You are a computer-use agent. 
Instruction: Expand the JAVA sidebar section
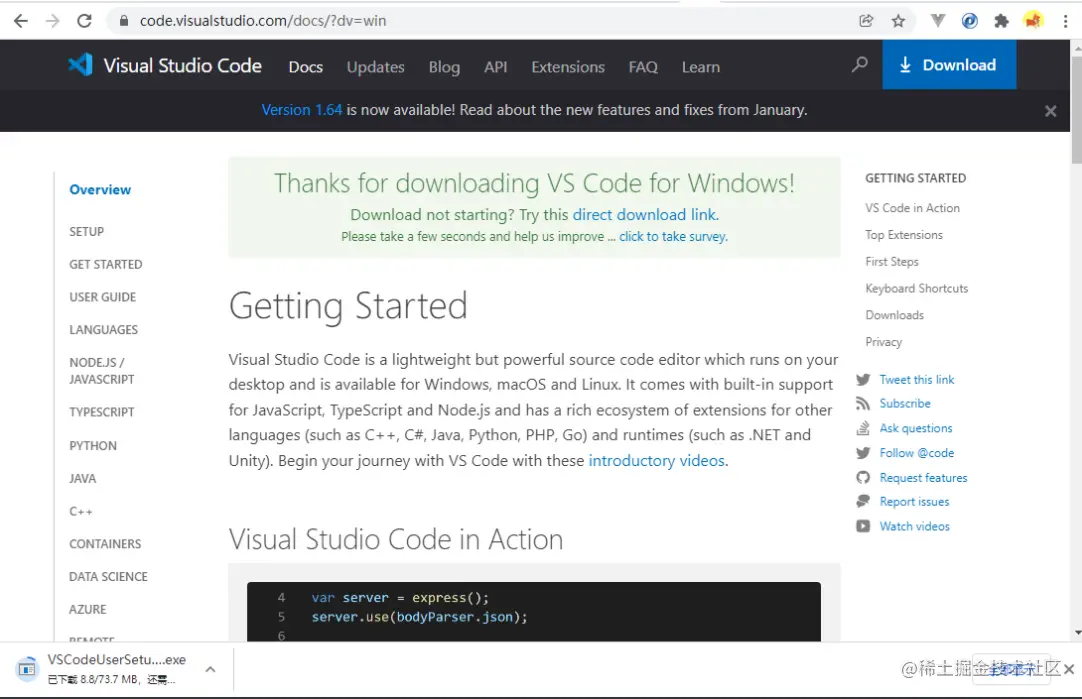click(x=82, y=478)
